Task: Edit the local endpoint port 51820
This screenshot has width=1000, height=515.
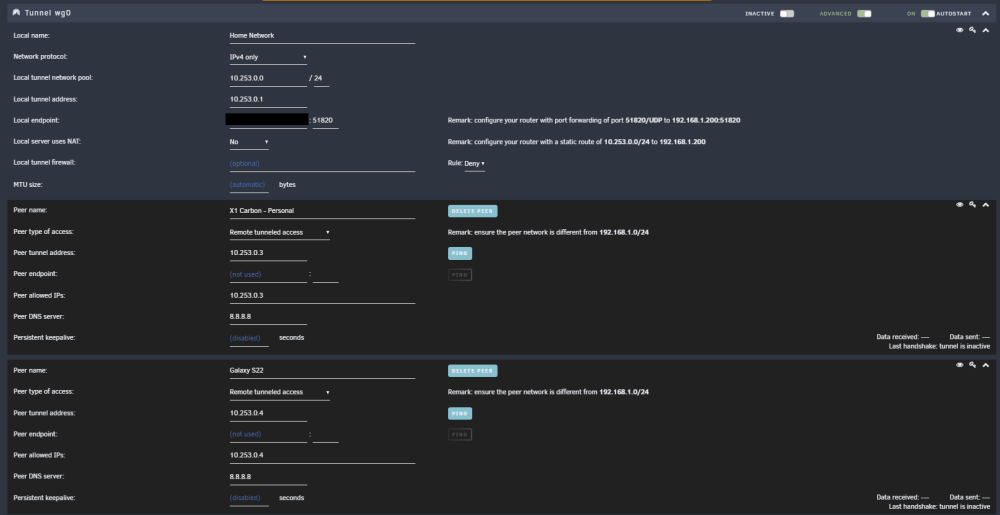Action: point(325,121)
